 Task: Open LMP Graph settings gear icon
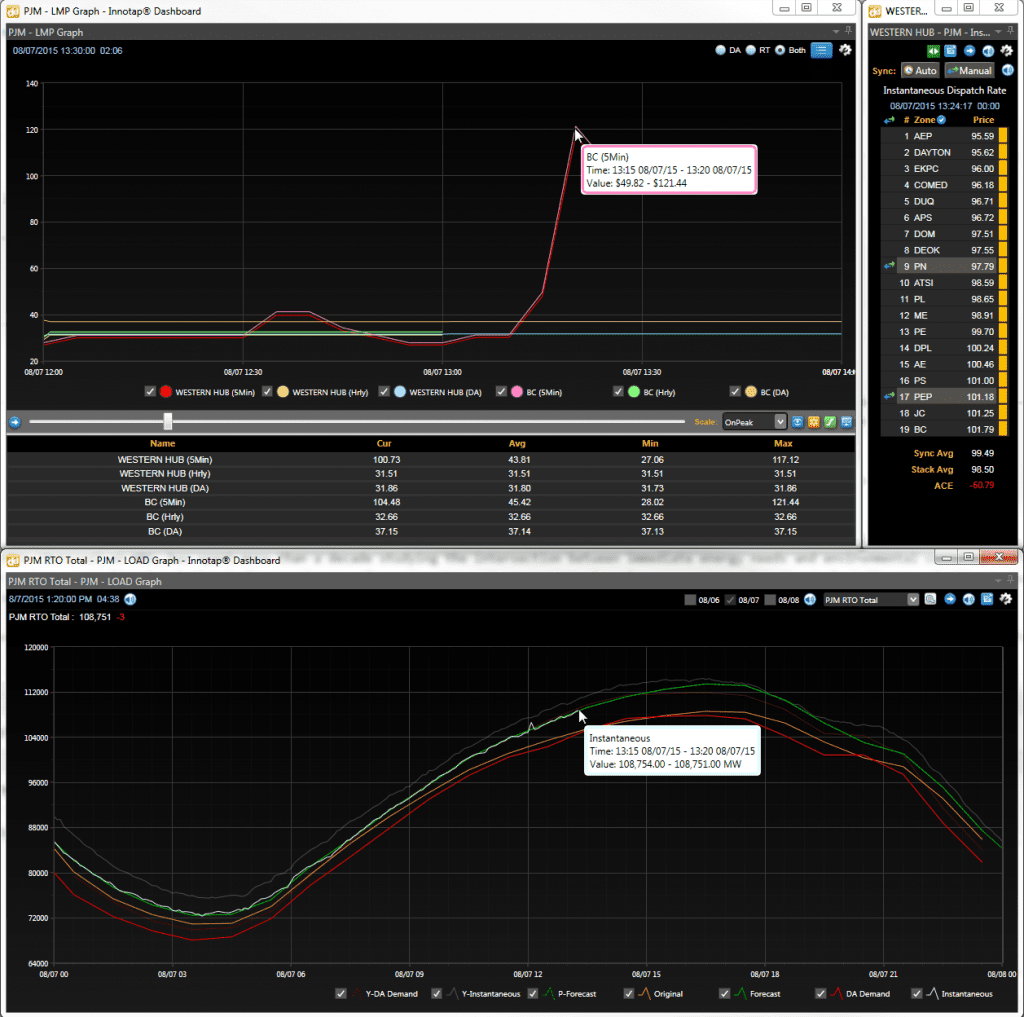click(845, 50)
